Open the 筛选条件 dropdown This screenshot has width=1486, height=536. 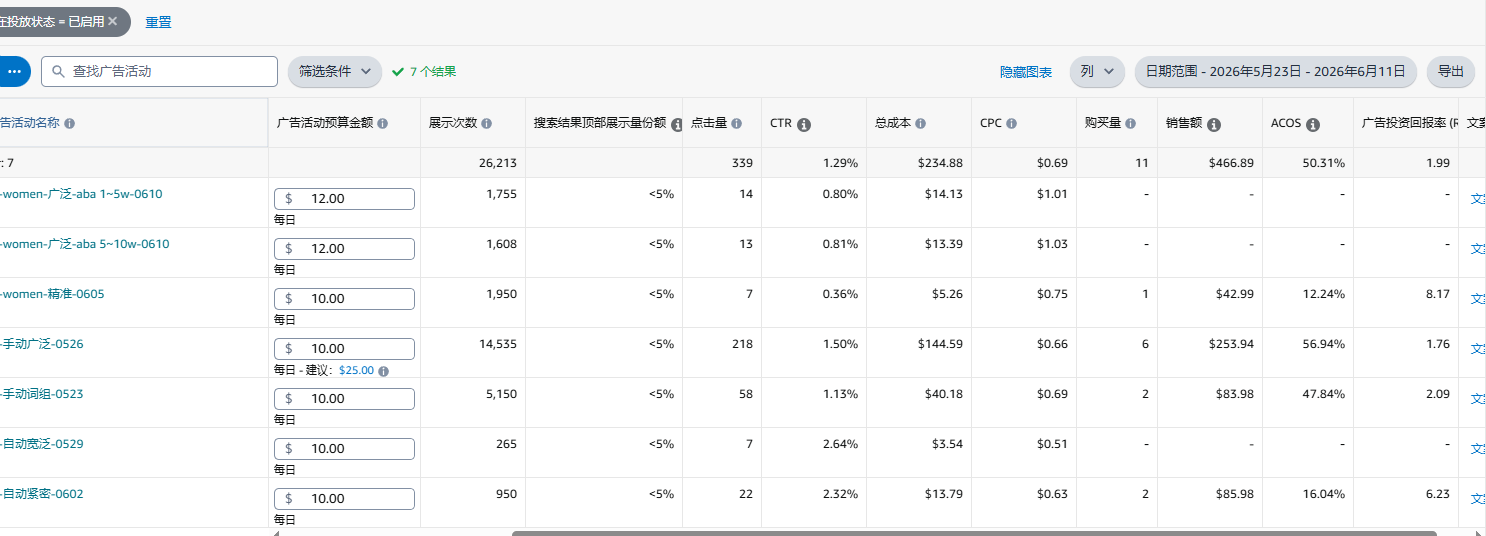(x=335, y=72)
